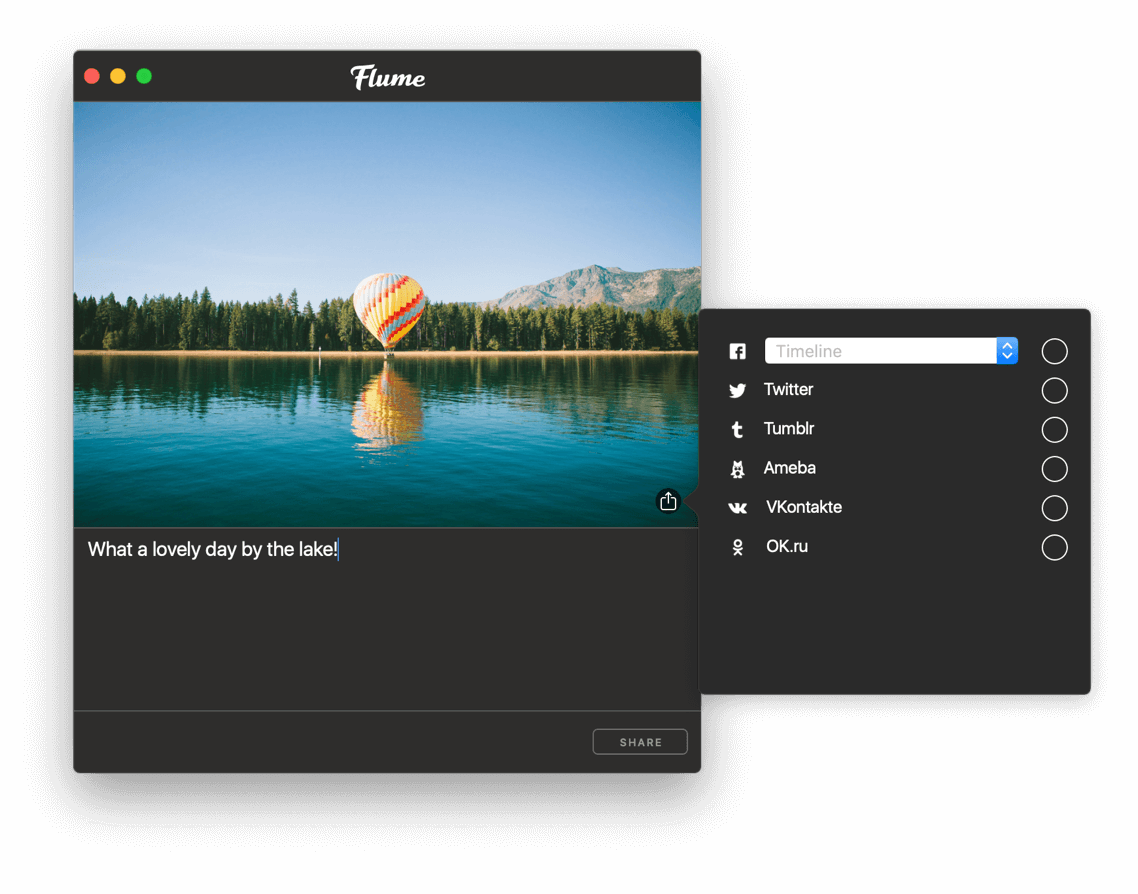This screenshot has width=1138, height=894.
Task: Select the VKontakte label
Action: (x=804, y=507)
